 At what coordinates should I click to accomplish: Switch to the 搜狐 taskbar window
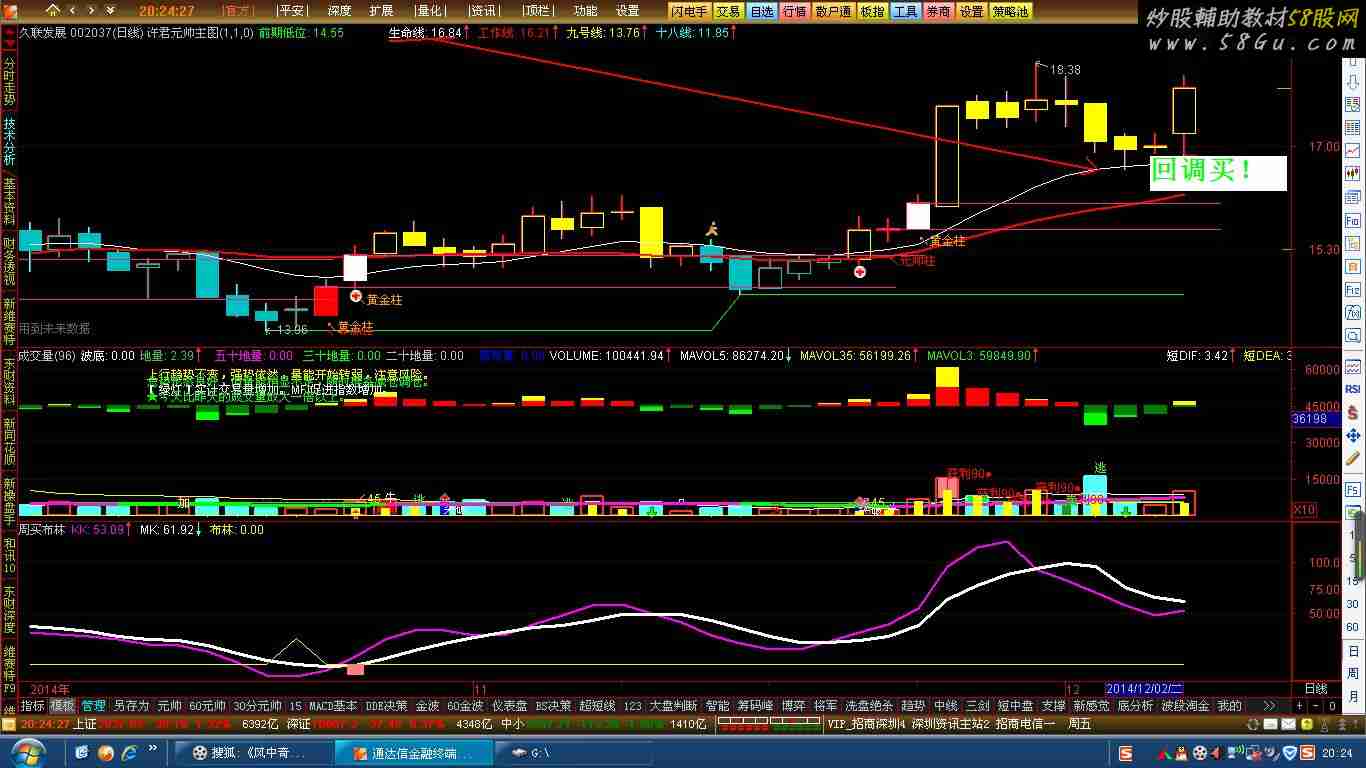click(252, 752)
